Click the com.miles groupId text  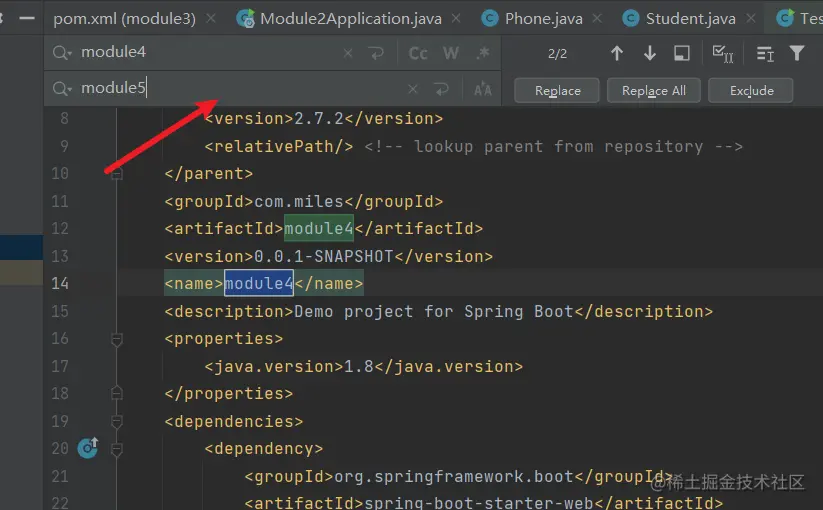coord(299,201)
